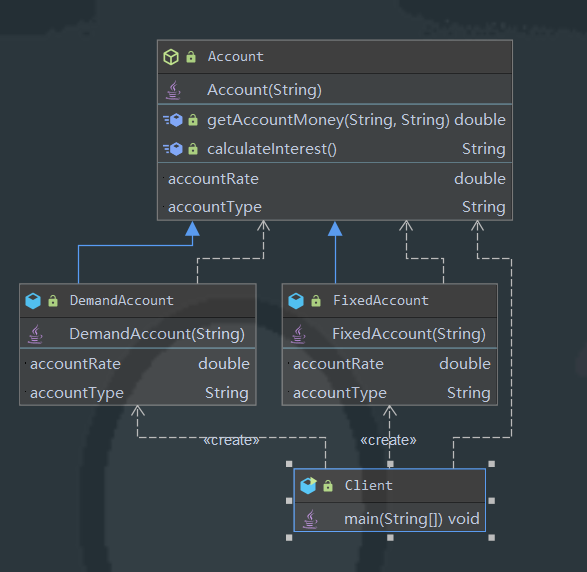This screenshot has width=587, height=572.
Task: Click the Java icon beside DemandAccount(String)
Action: [35, 334]
